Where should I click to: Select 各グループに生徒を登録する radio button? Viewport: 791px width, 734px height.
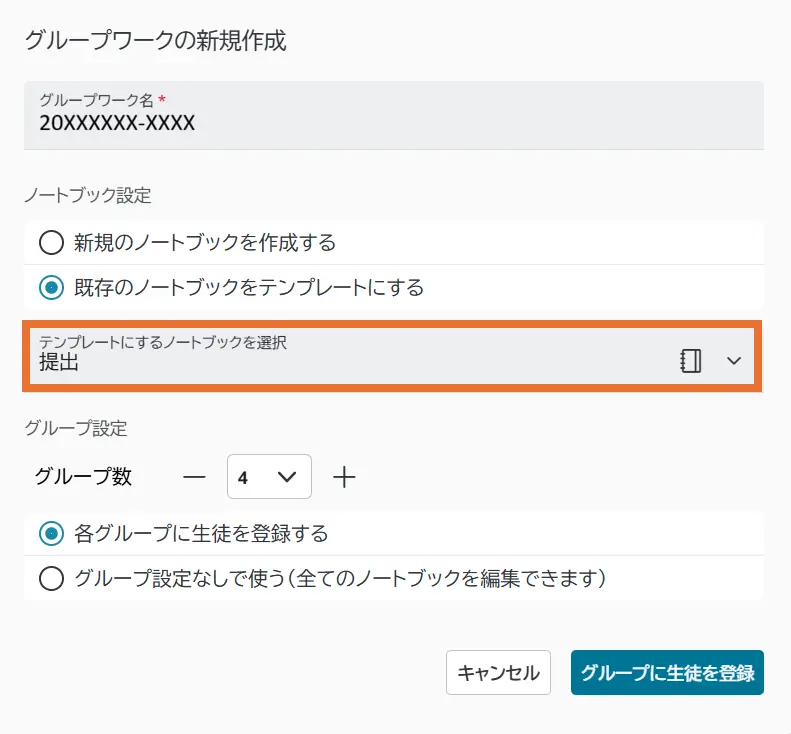pyautogui.click(x=51, y=534)
